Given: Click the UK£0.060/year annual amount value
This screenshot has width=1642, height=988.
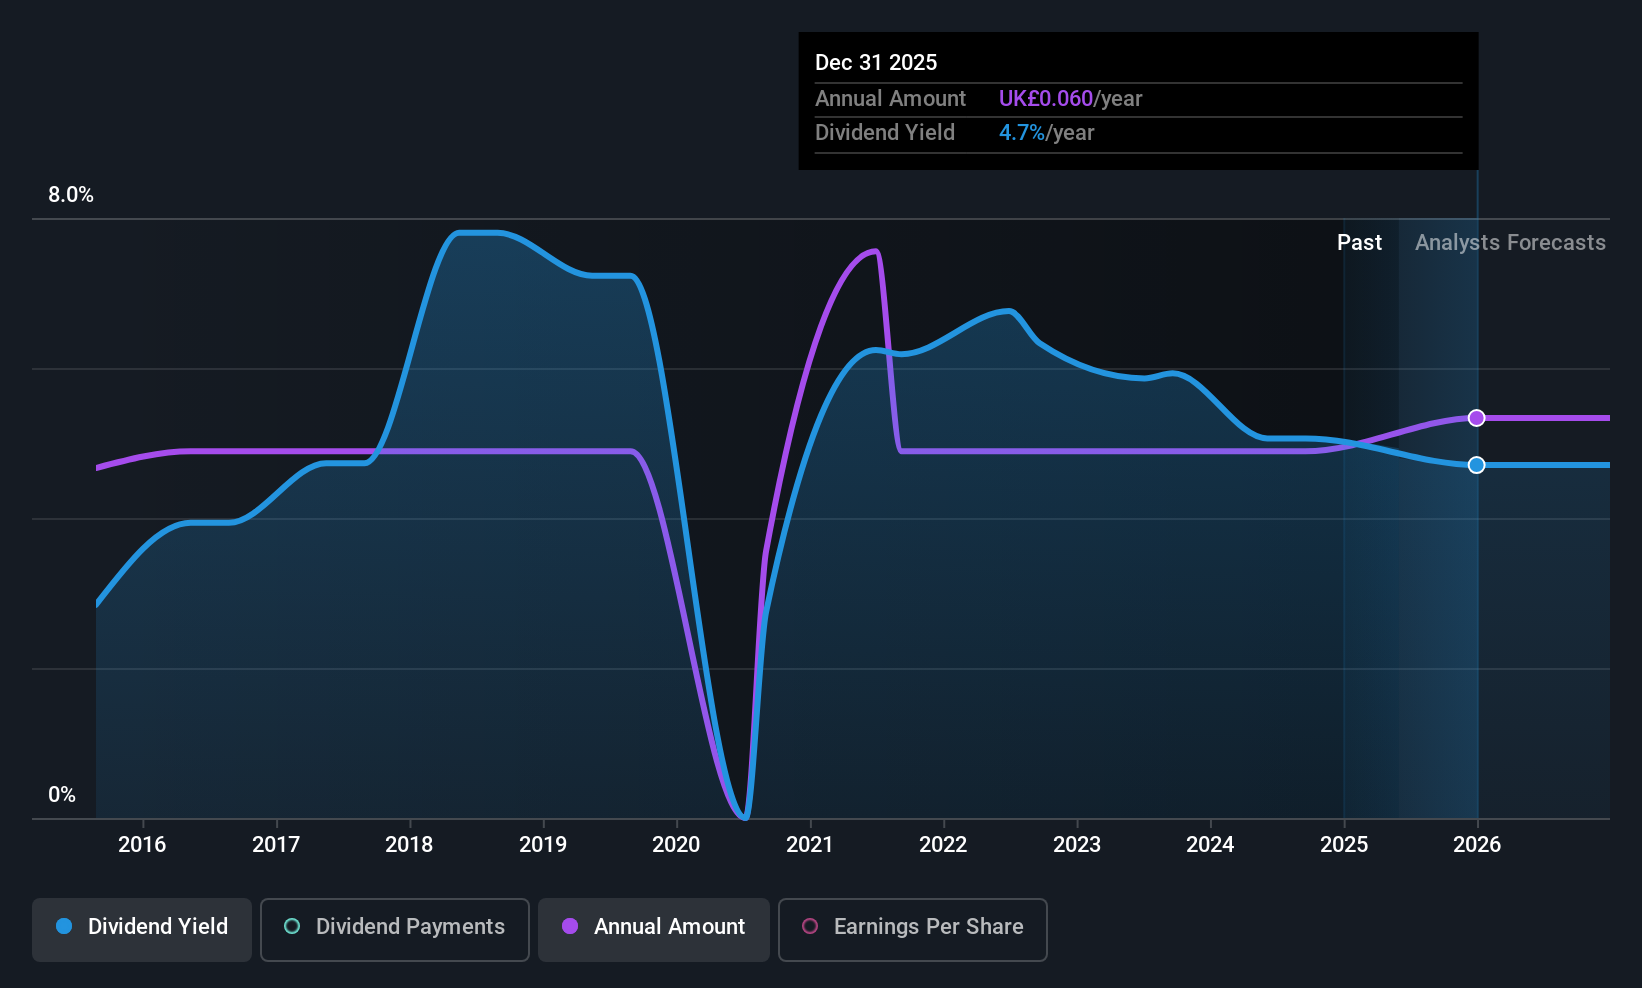Looking at the screenshot, I should tap(1070, 99).
